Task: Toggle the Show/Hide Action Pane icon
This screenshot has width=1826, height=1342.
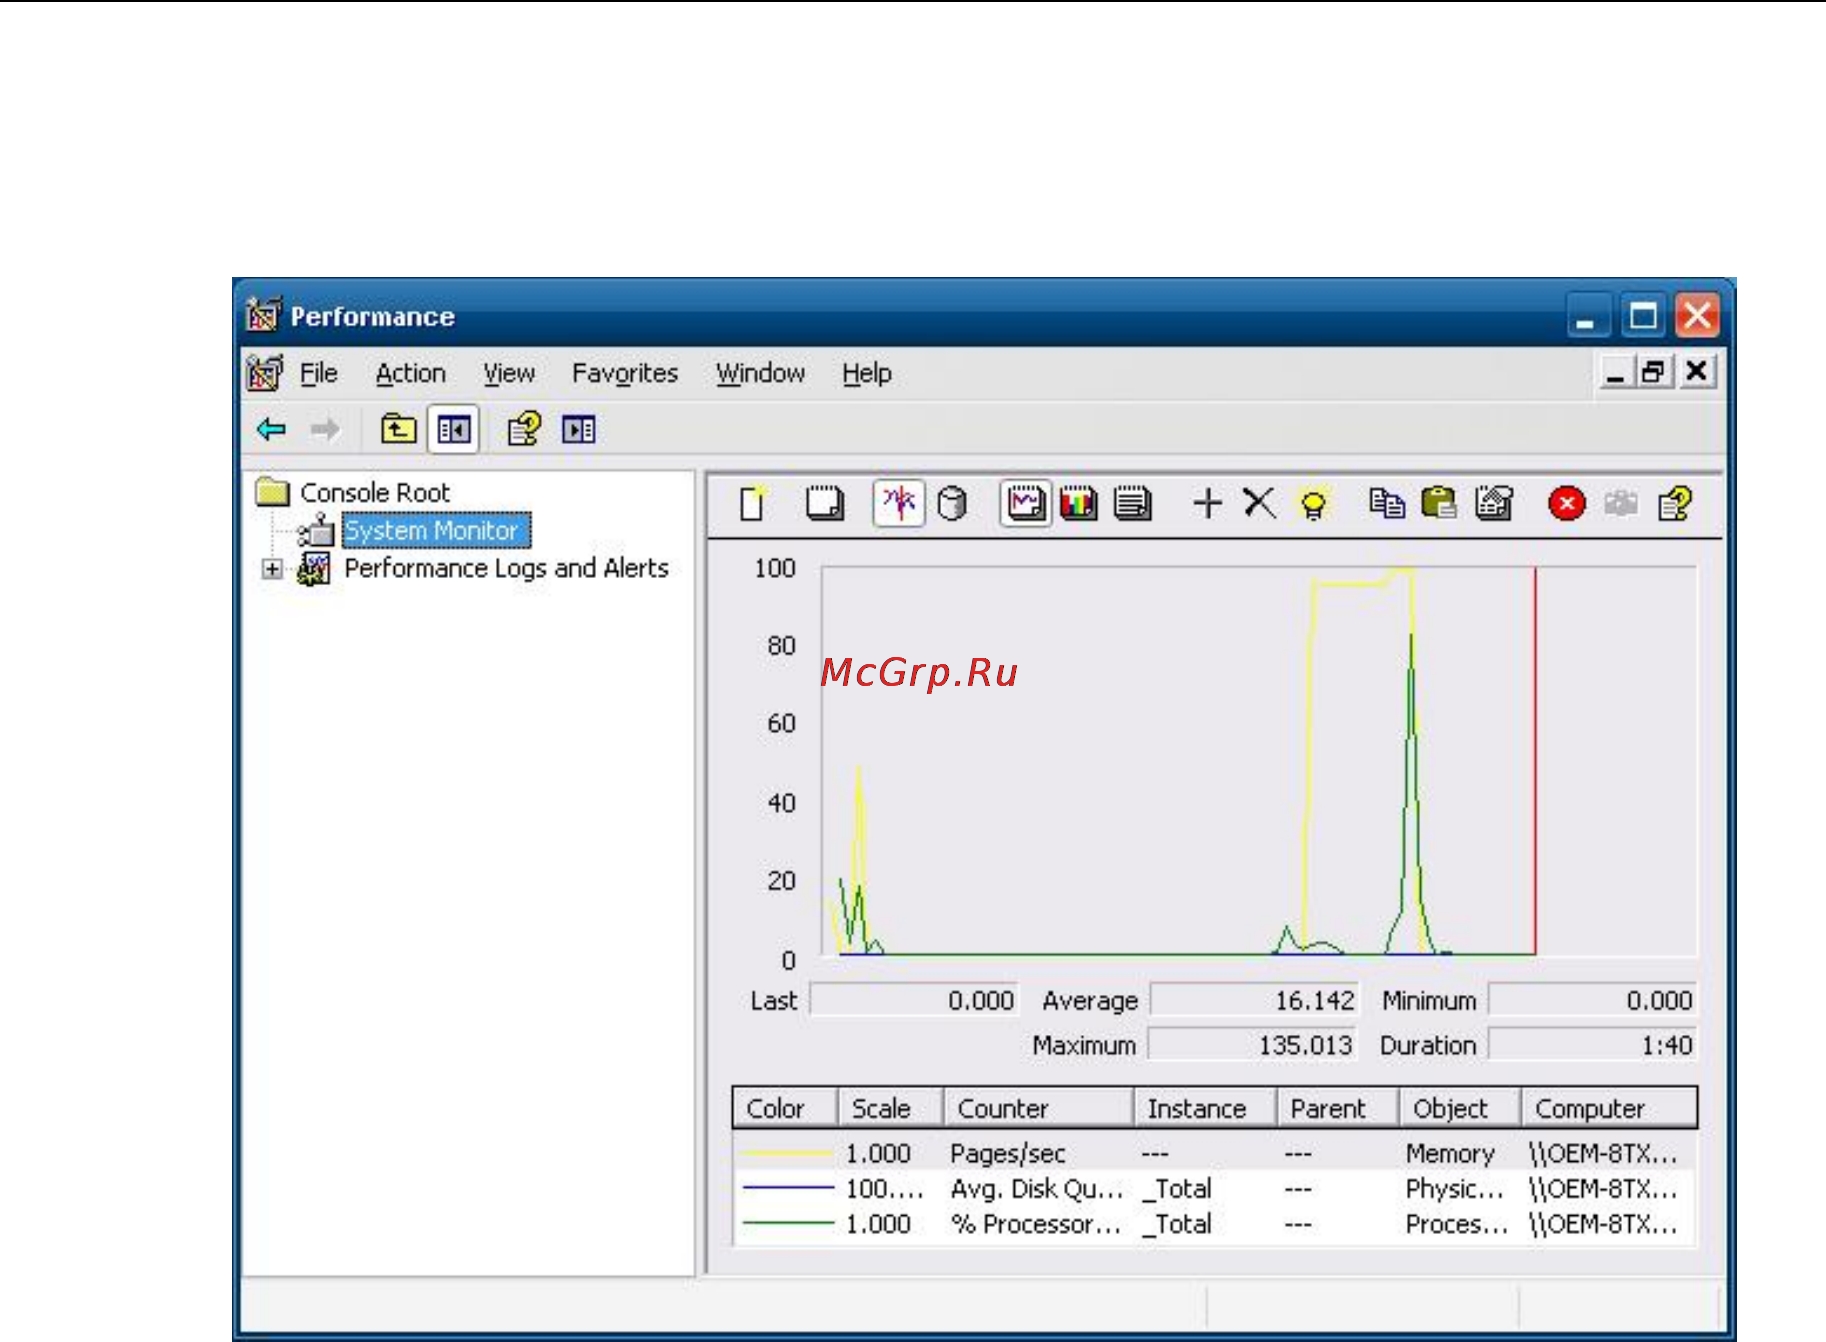Action: click(578, 430)
